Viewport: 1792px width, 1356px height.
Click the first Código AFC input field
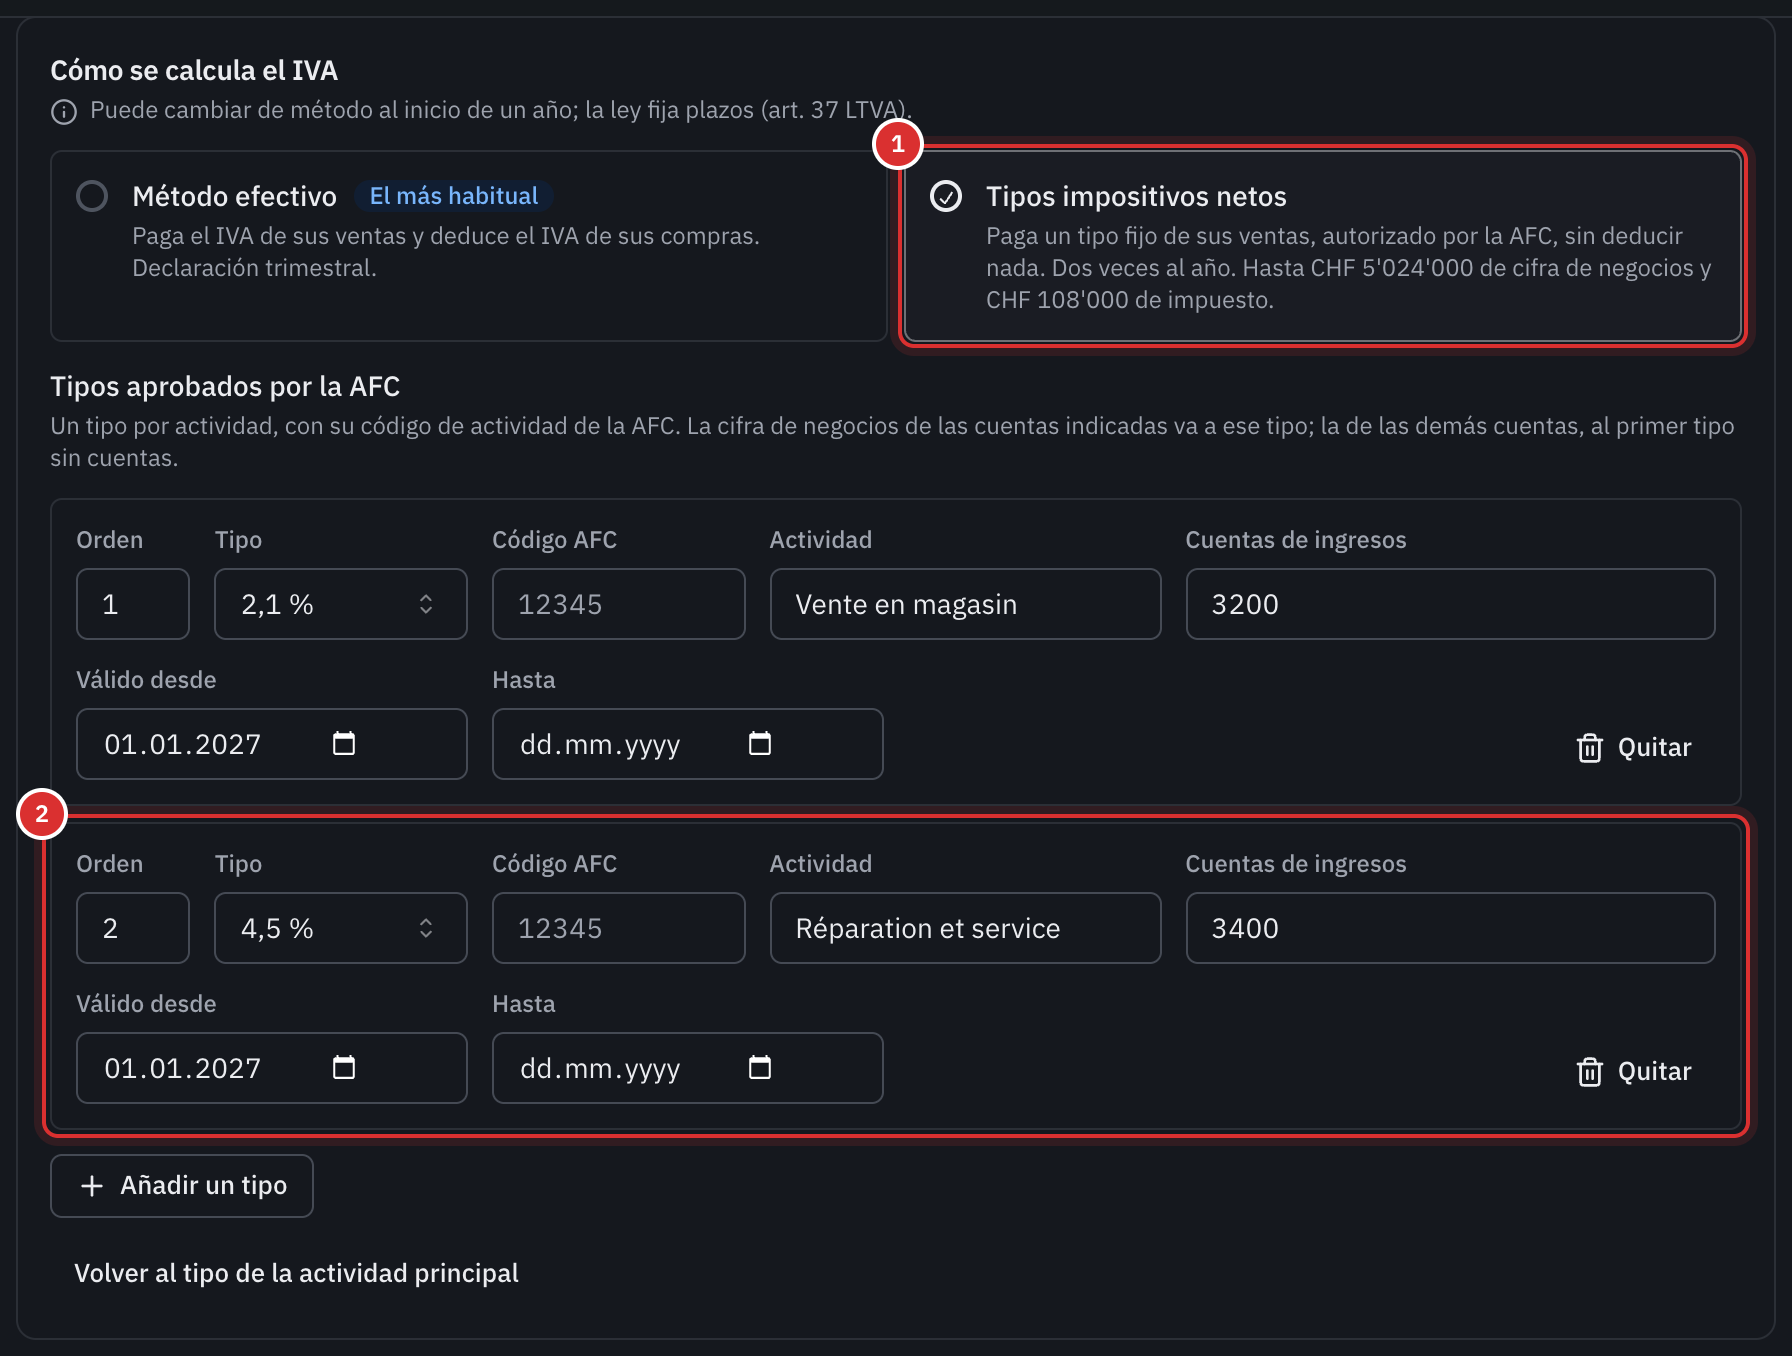click(x=619, y=604)
